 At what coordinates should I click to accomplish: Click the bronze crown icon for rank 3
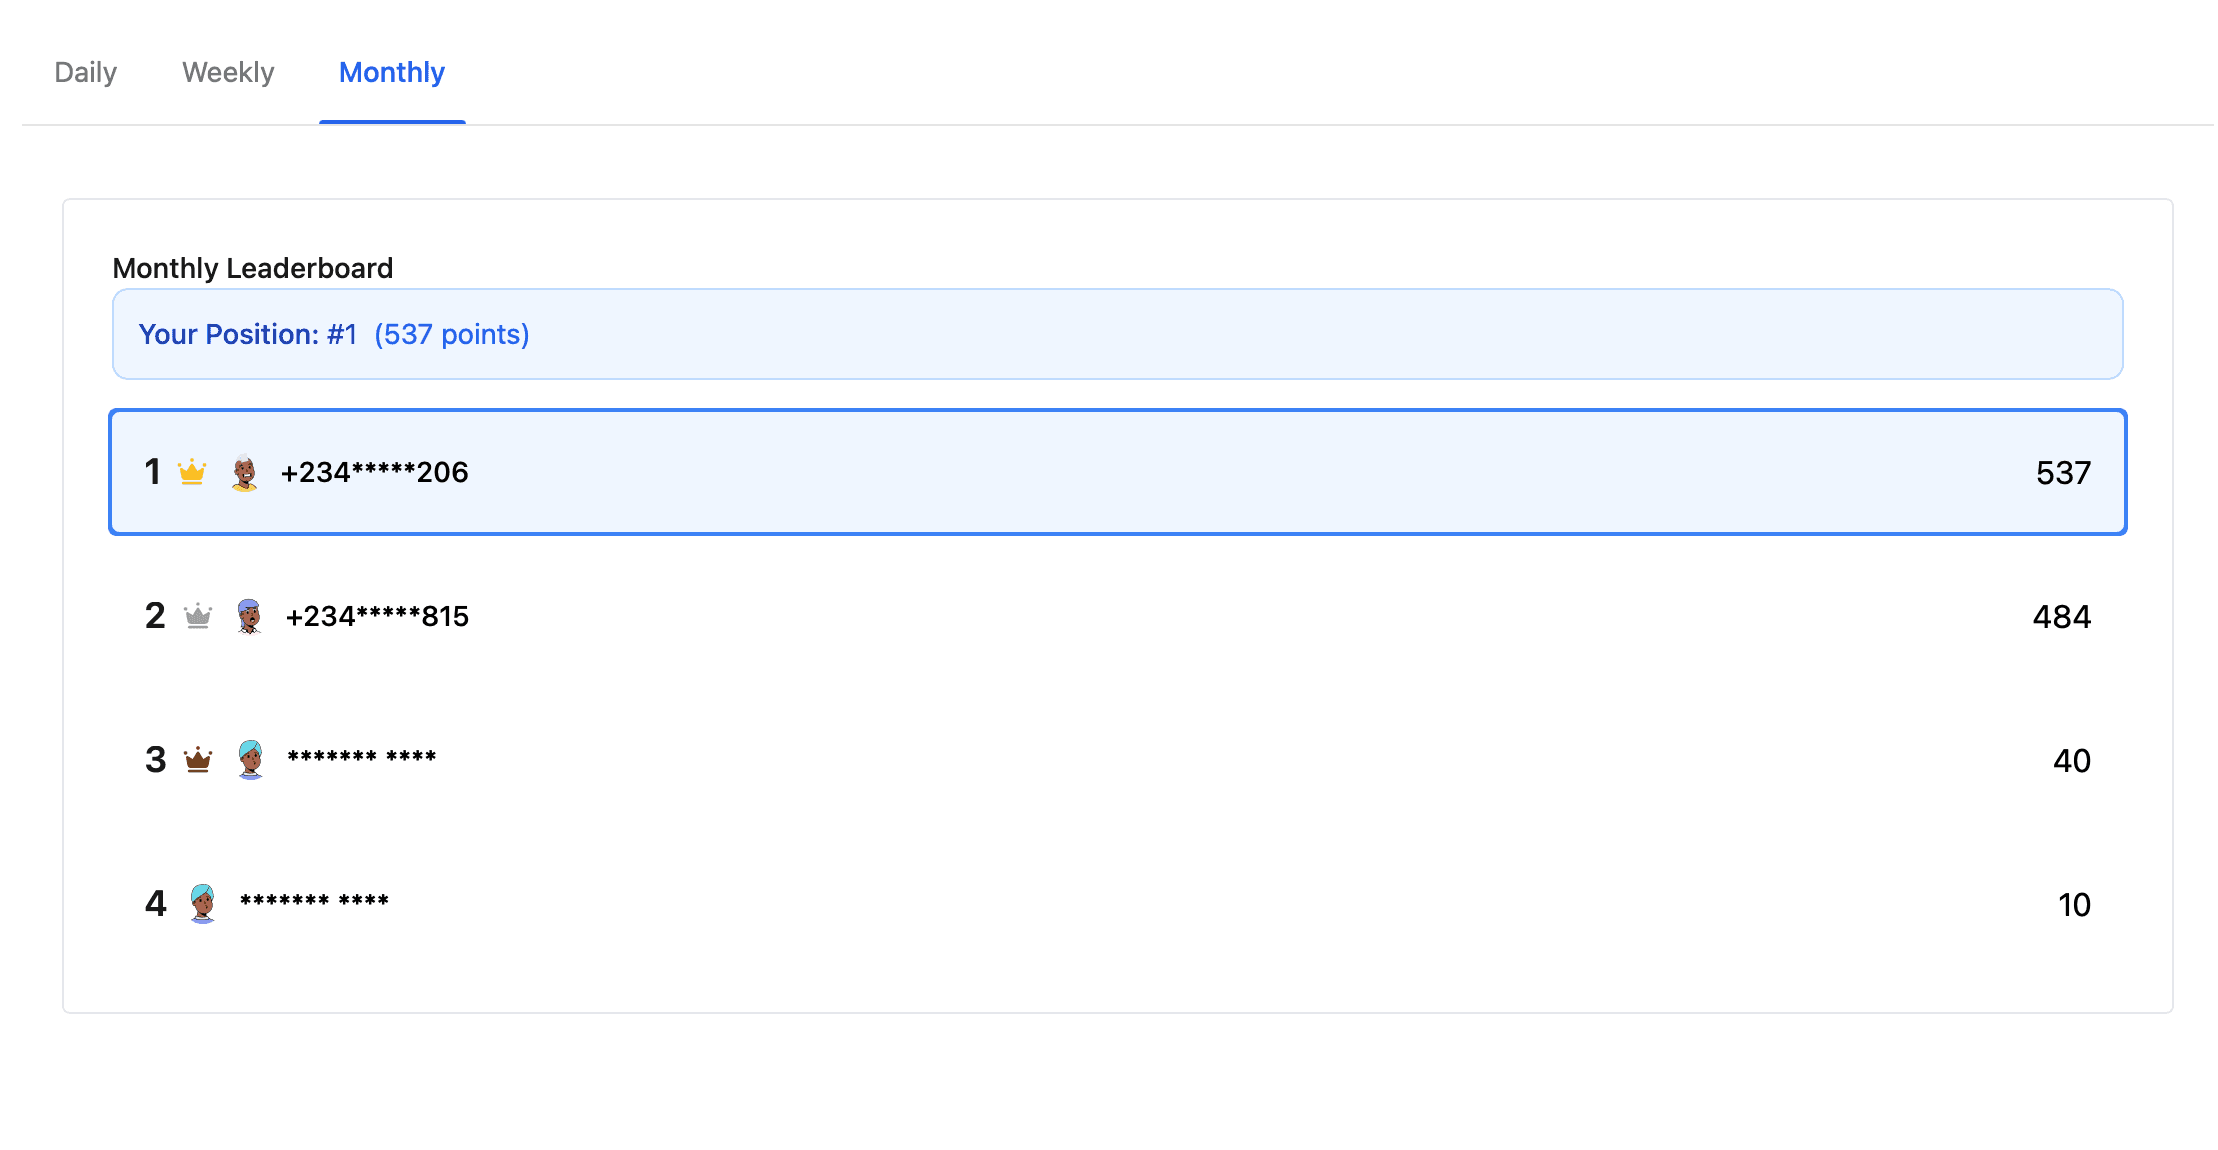coord(198,760)
